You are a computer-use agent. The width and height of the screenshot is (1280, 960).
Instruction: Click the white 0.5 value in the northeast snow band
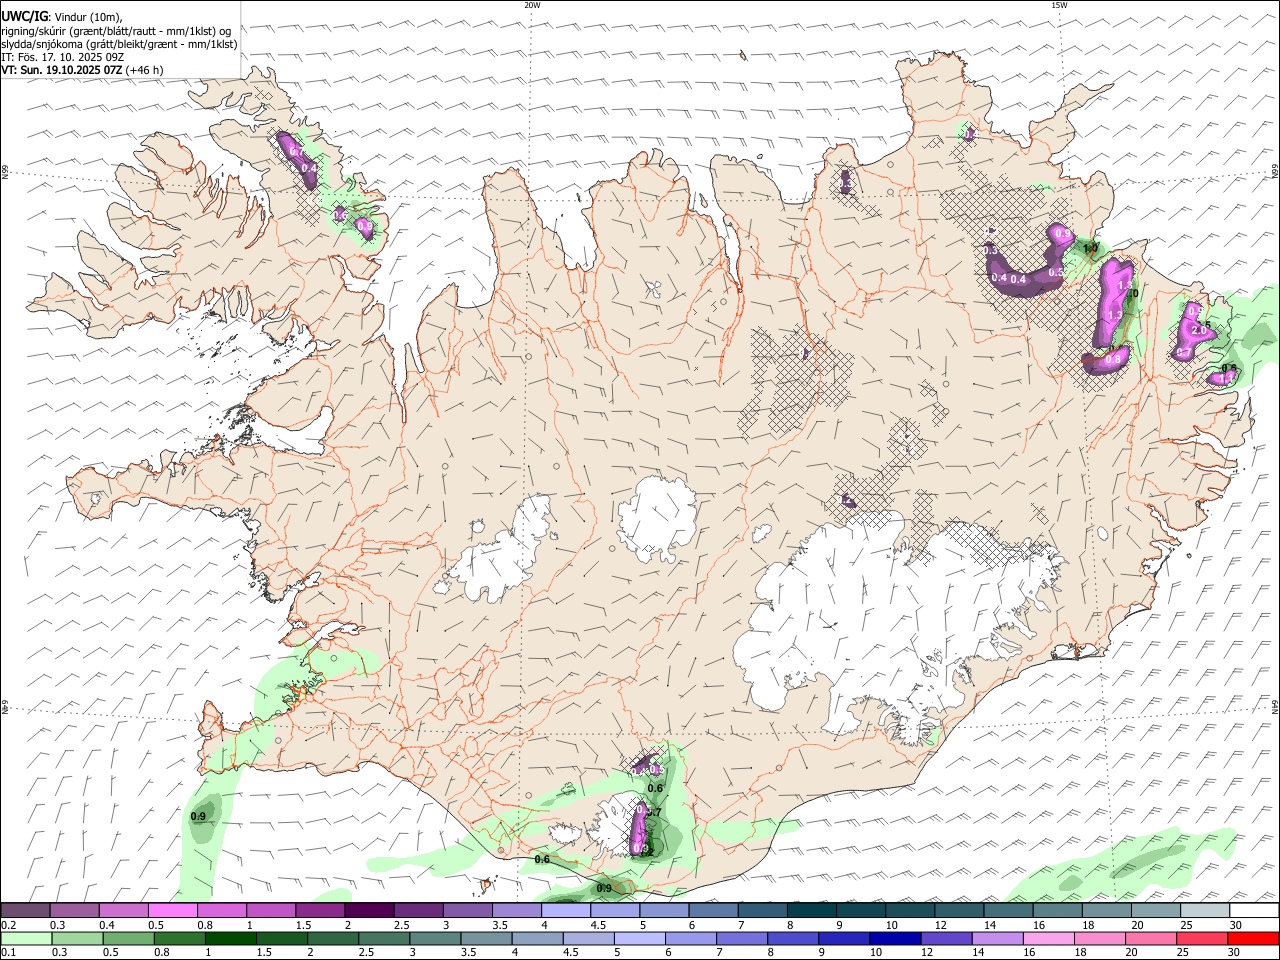1056,272
